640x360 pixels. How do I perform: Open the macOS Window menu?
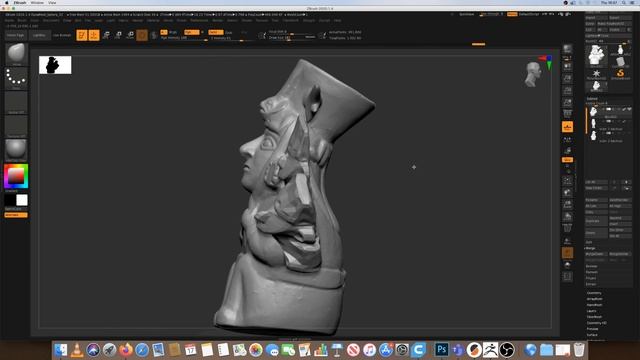(x=37, y=2)
